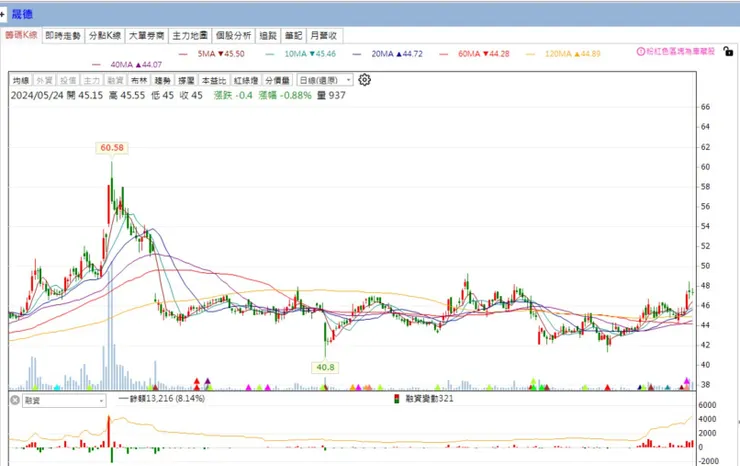The height and width of the screenshot is (466, 740).
Task: Toggle the 趨勢 trend button
Action: pos(163,80)
